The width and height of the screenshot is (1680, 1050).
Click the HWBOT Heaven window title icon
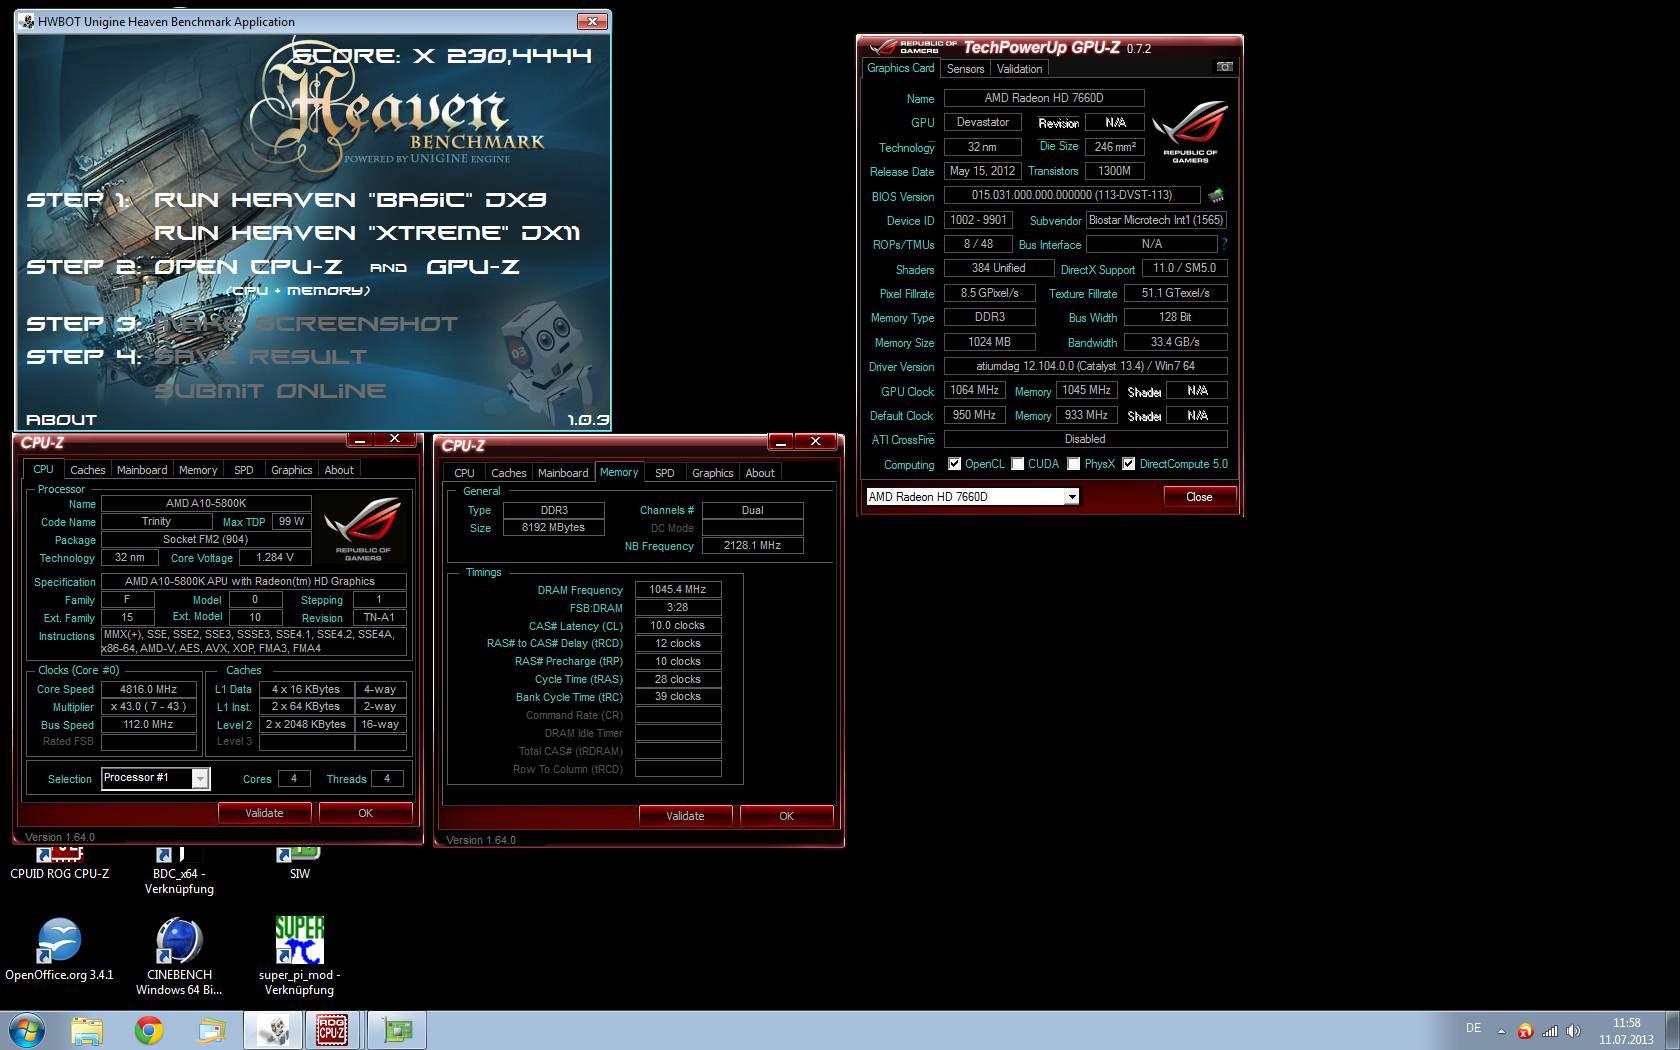click(26, 21)
